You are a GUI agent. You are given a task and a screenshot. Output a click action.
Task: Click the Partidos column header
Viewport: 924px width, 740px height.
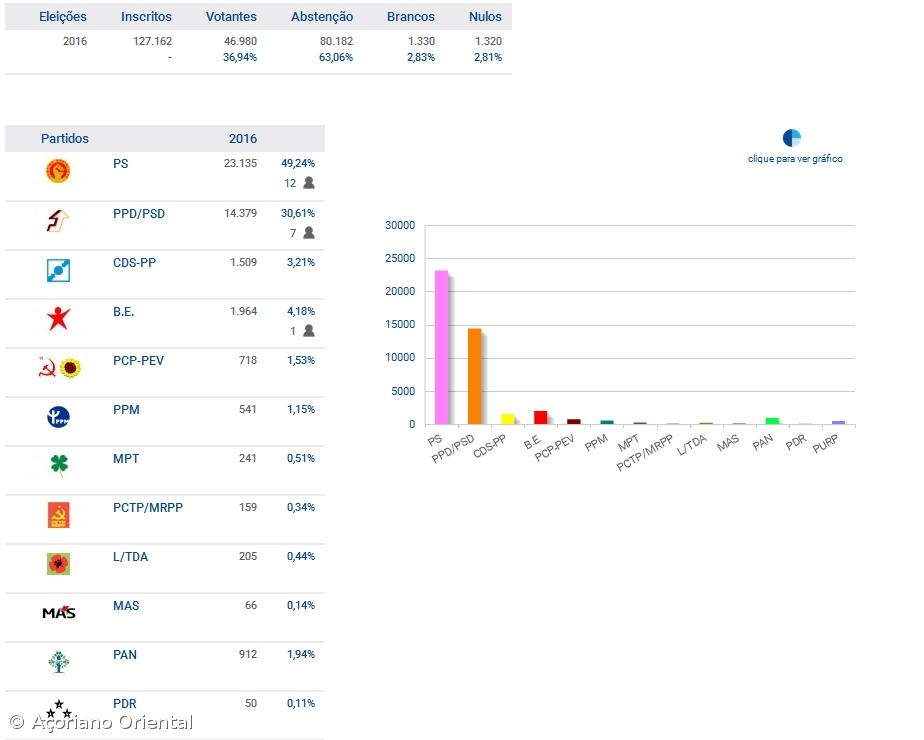pyautogui.click(x=65, y=139)
